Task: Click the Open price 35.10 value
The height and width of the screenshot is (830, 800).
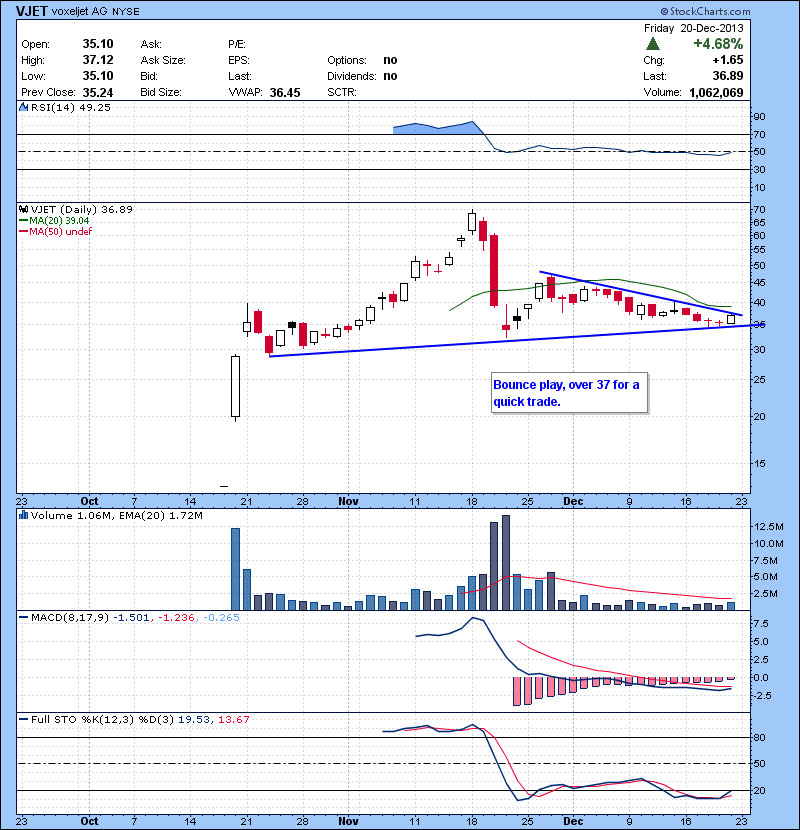Action: 98,44
